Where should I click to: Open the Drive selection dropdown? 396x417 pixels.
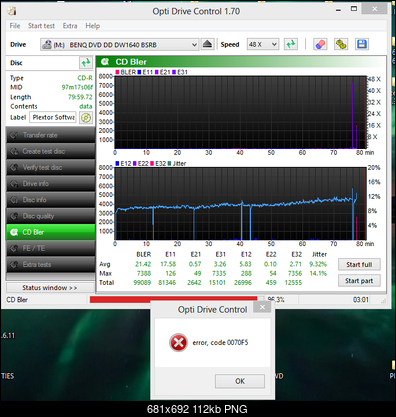[x=119, y=44]
